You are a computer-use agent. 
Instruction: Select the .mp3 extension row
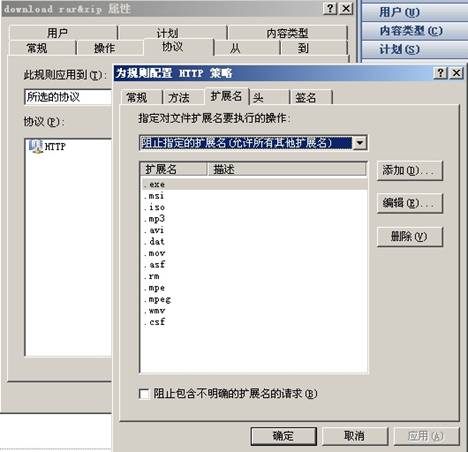click(255, 219)
